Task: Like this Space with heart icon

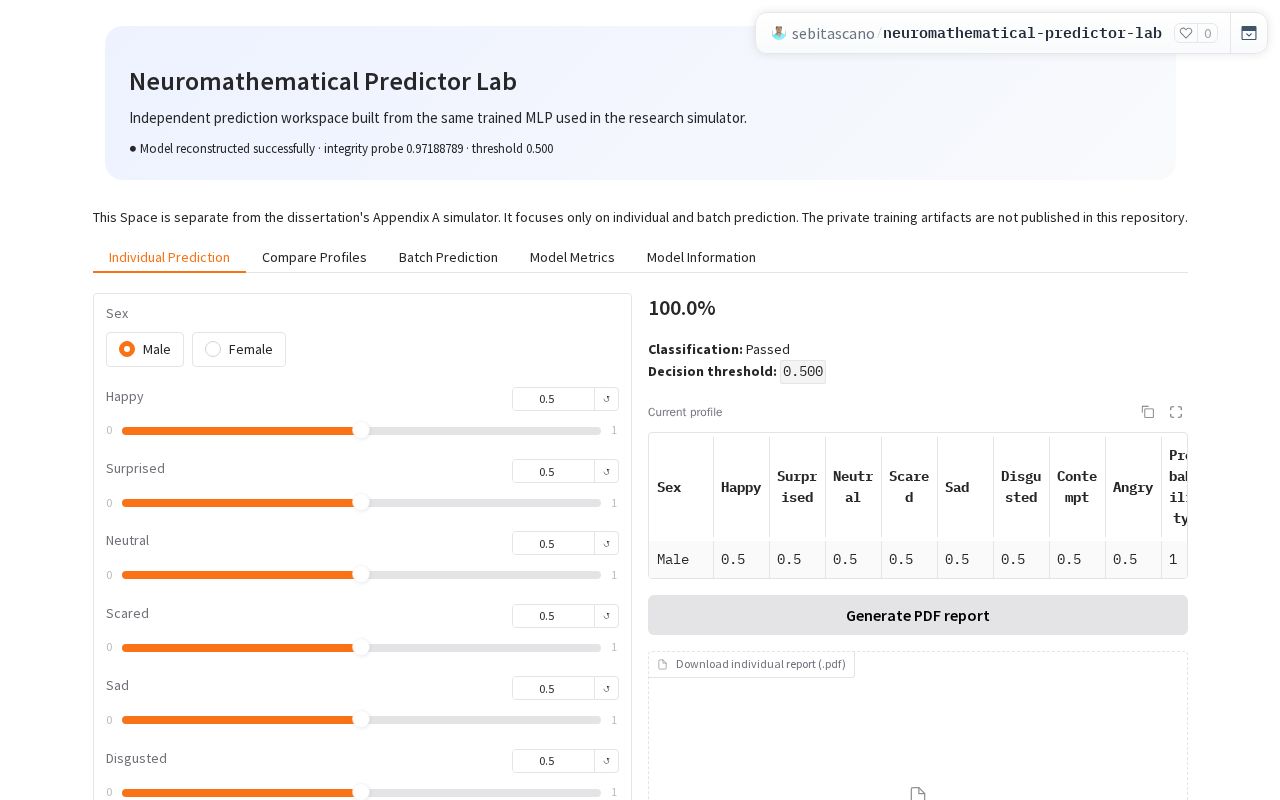Action: click(x=1186, y=33)
